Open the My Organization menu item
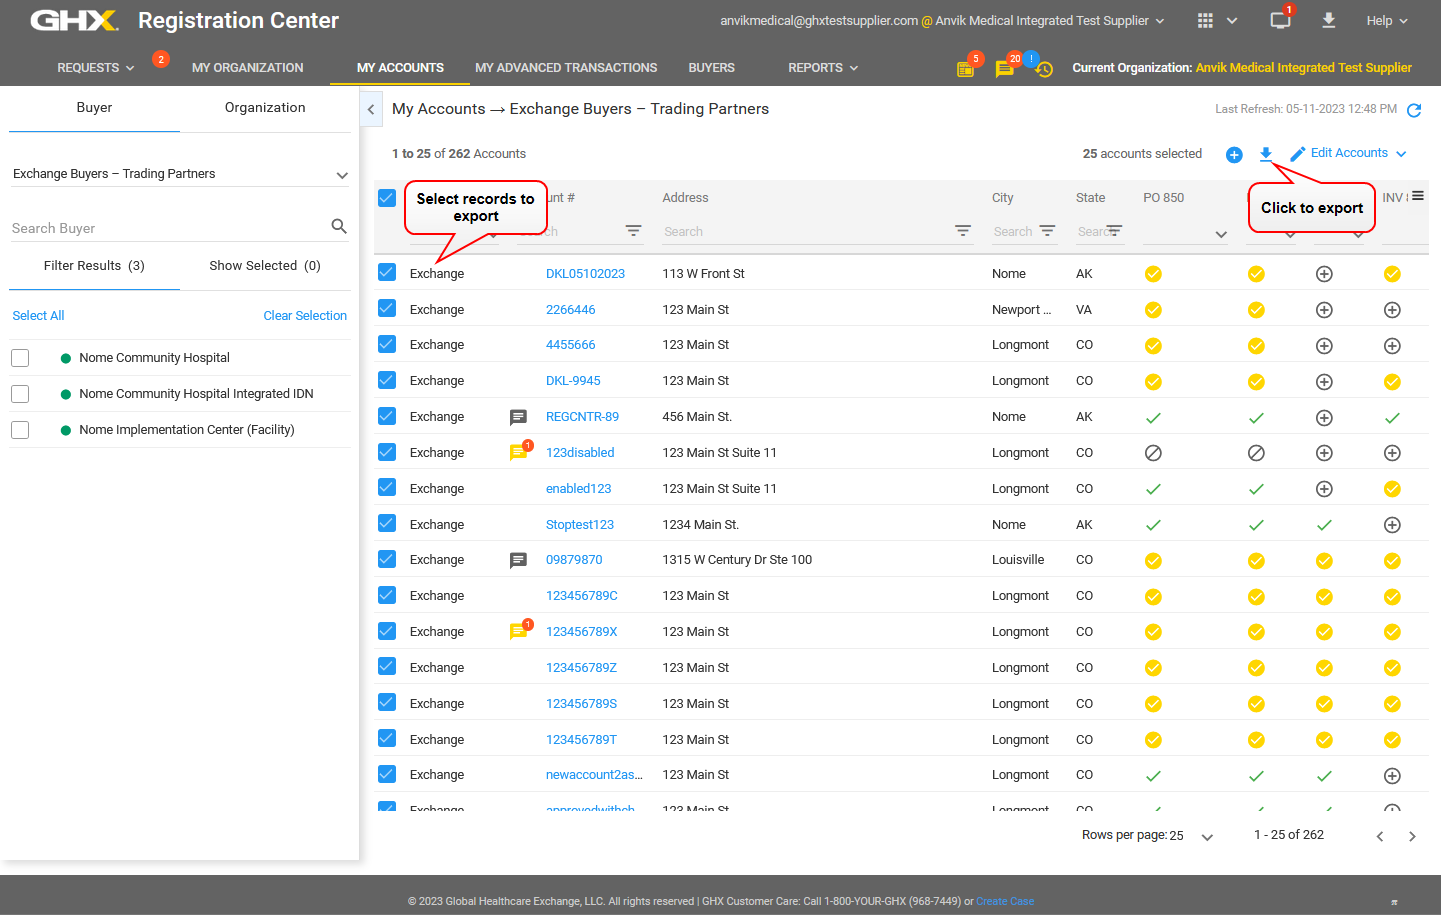This screenshot has height=915, width=1441. coord(247,68)
